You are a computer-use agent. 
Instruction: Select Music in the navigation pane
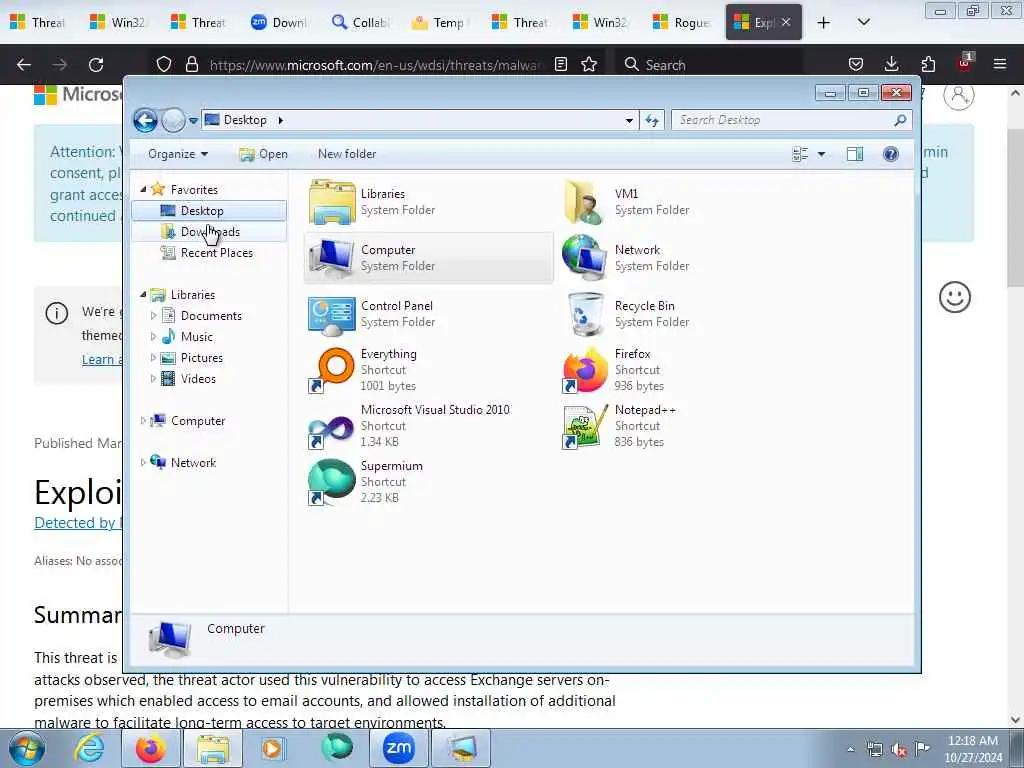point(197,337)
